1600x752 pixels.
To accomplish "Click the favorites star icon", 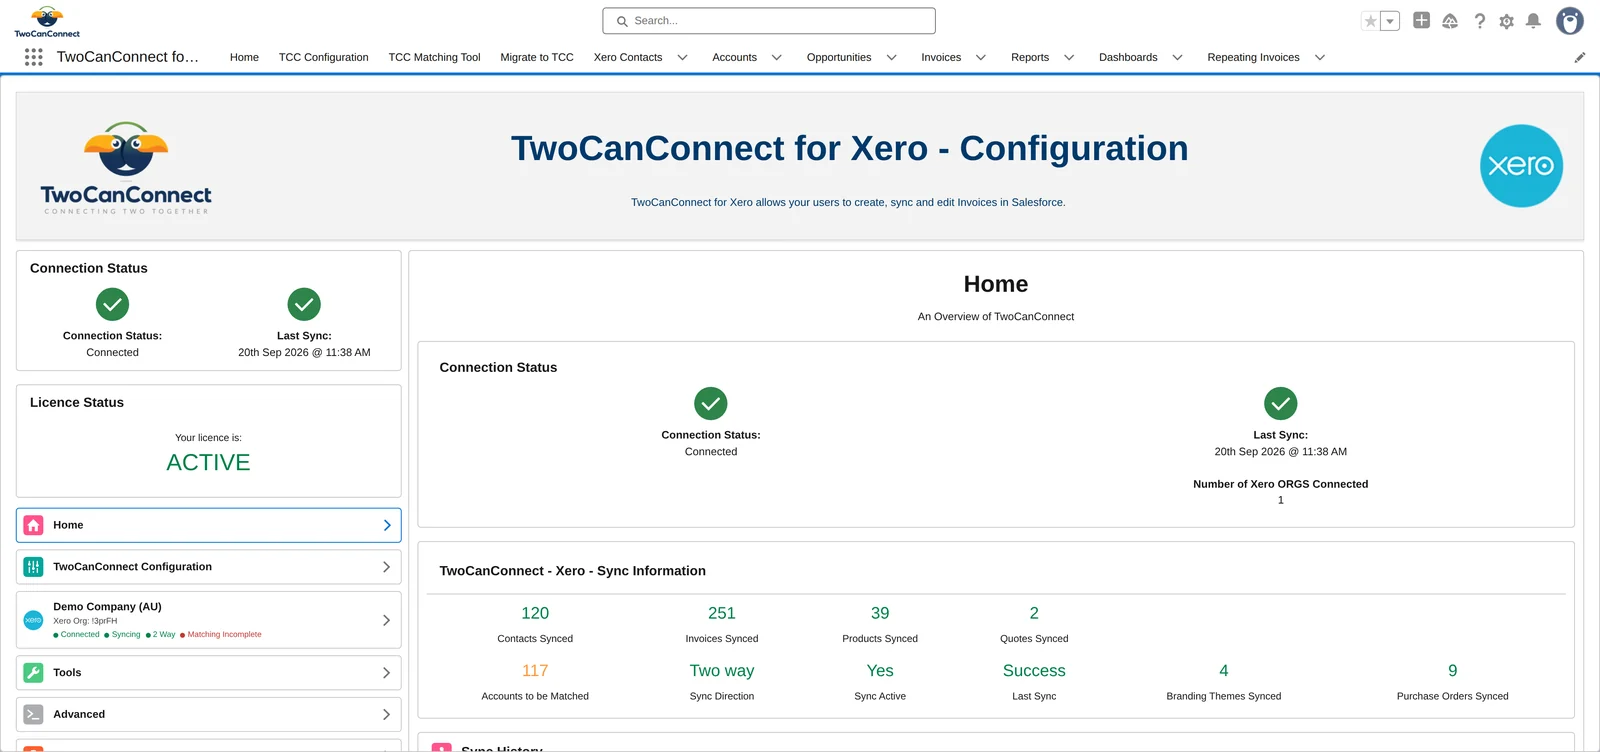I will tap(1371, 21).
